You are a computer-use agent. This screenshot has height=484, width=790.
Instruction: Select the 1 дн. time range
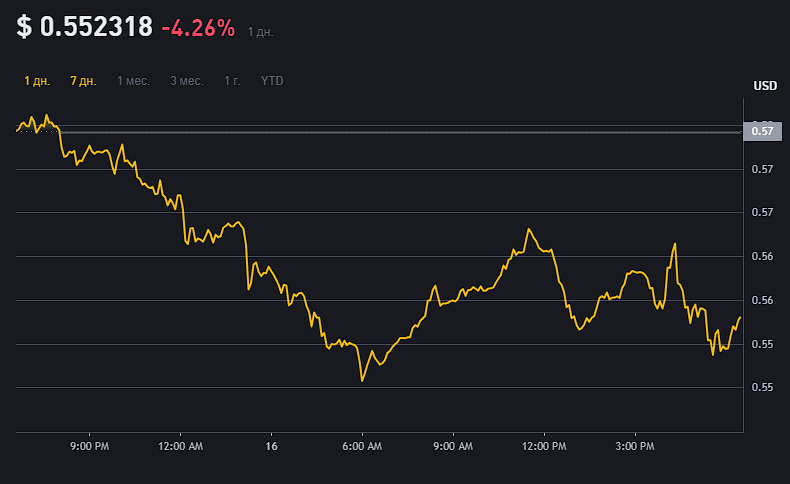[37, 81]
